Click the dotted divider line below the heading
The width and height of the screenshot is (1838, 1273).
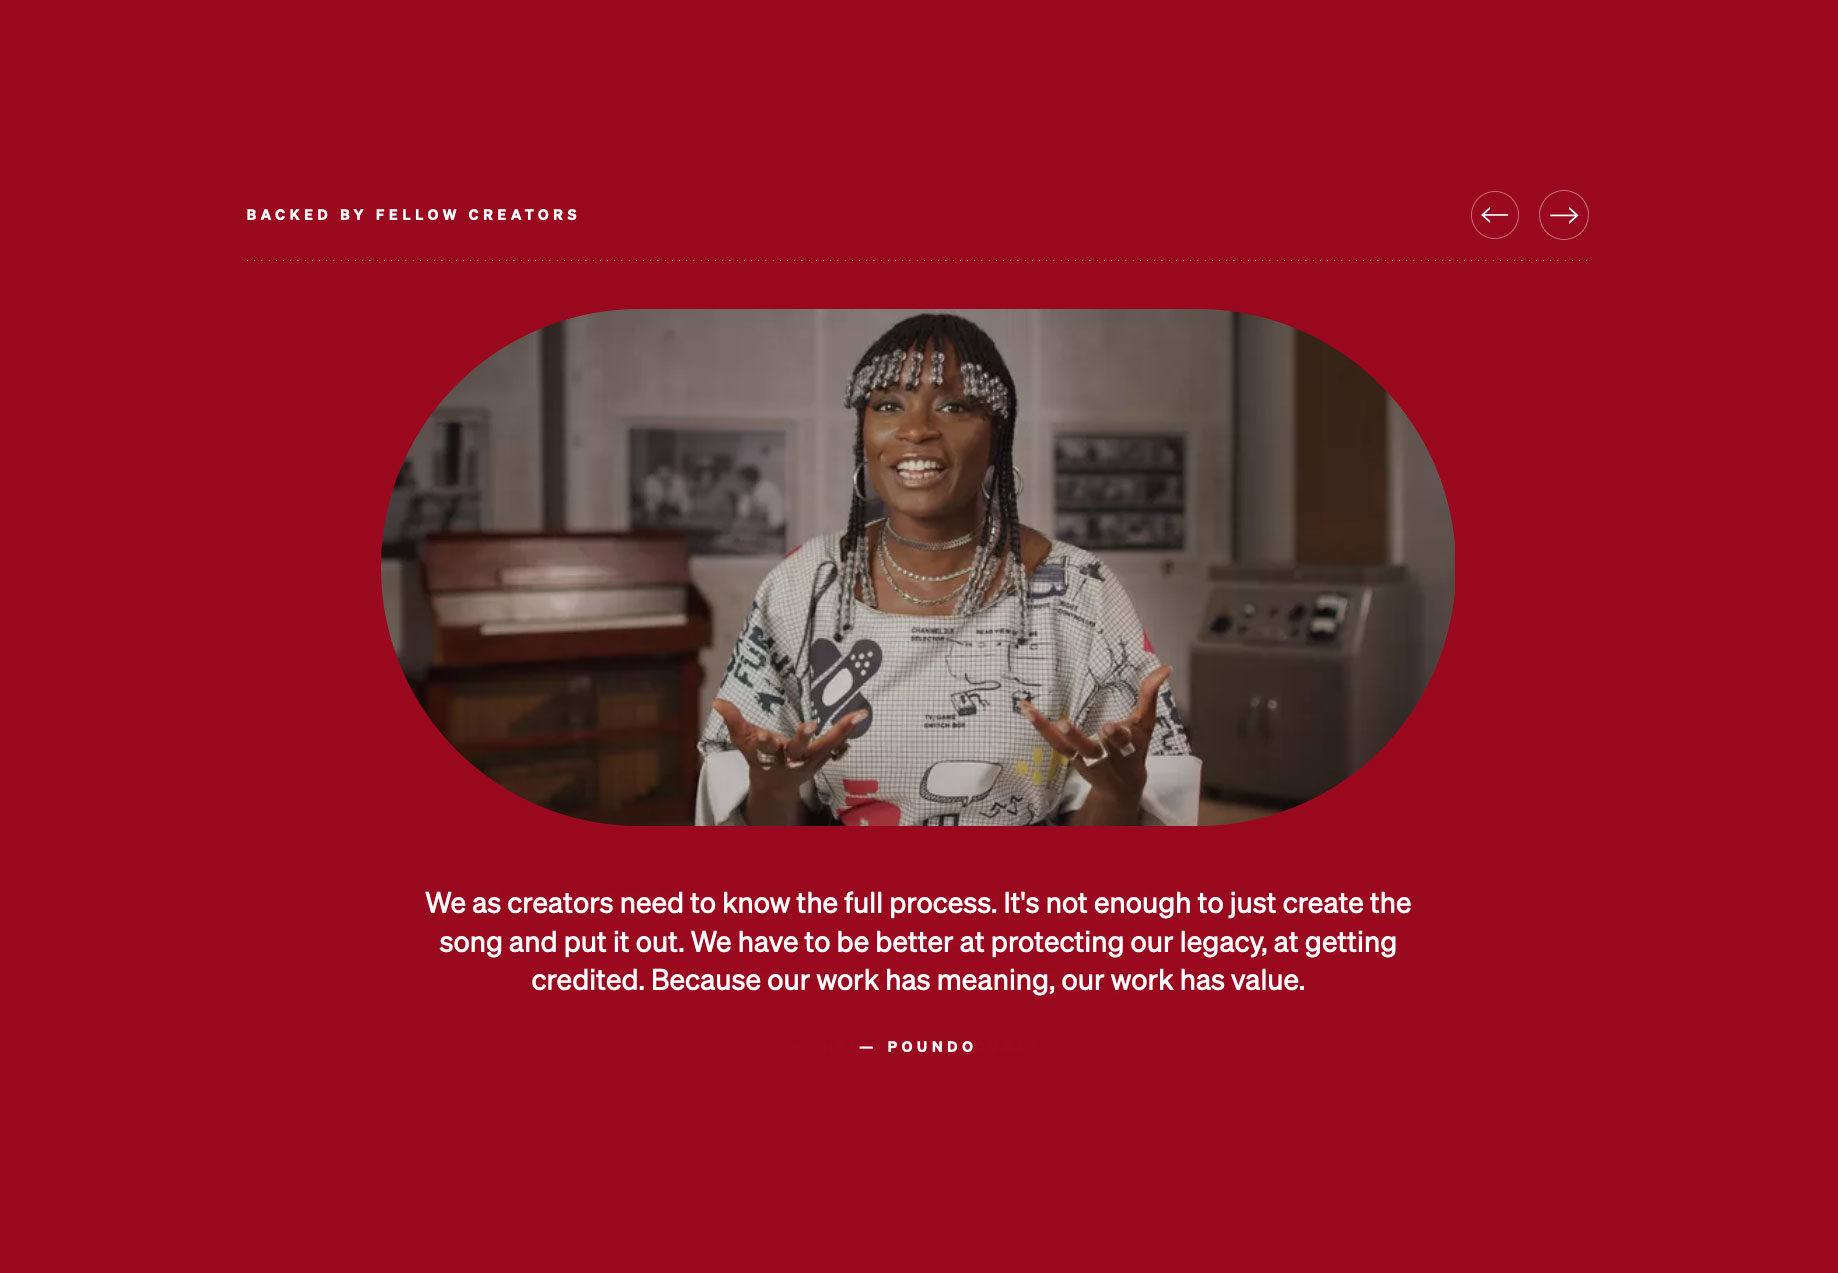coord(917,261)
